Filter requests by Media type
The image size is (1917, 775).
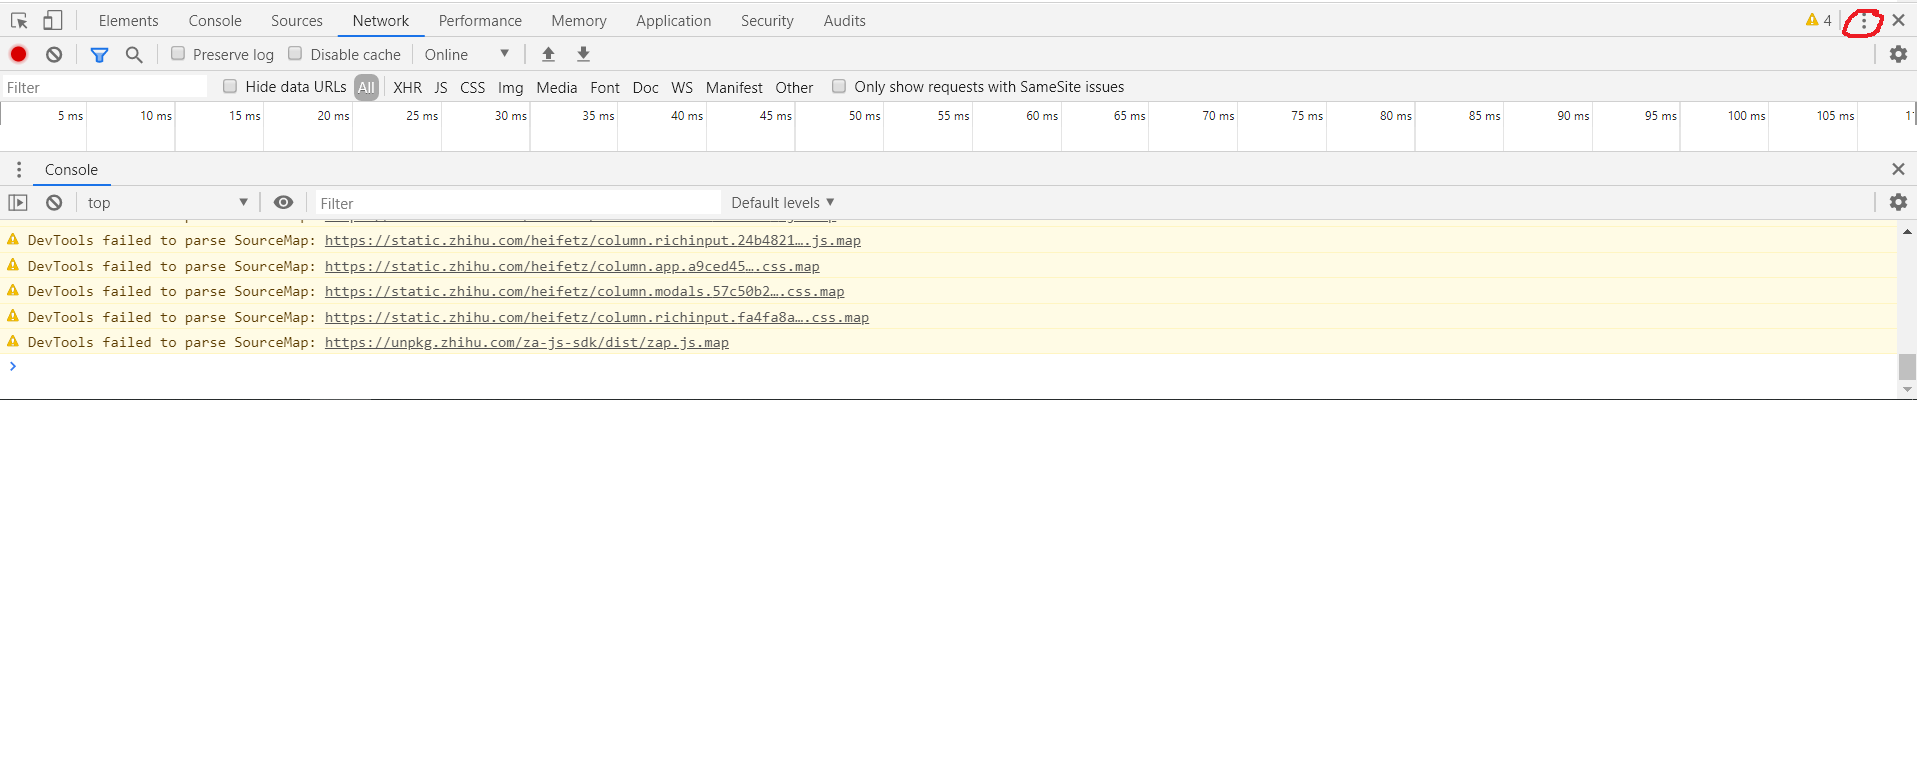coord(556,87)
